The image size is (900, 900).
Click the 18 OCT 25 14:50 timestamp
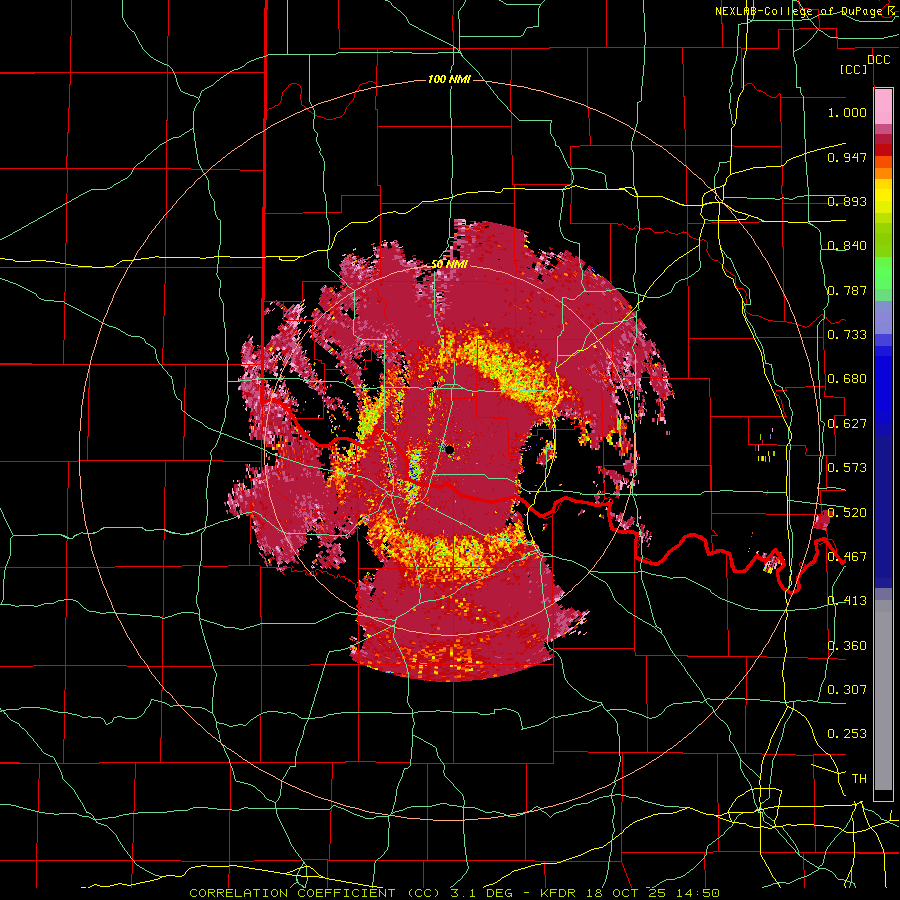pos(653,893)
